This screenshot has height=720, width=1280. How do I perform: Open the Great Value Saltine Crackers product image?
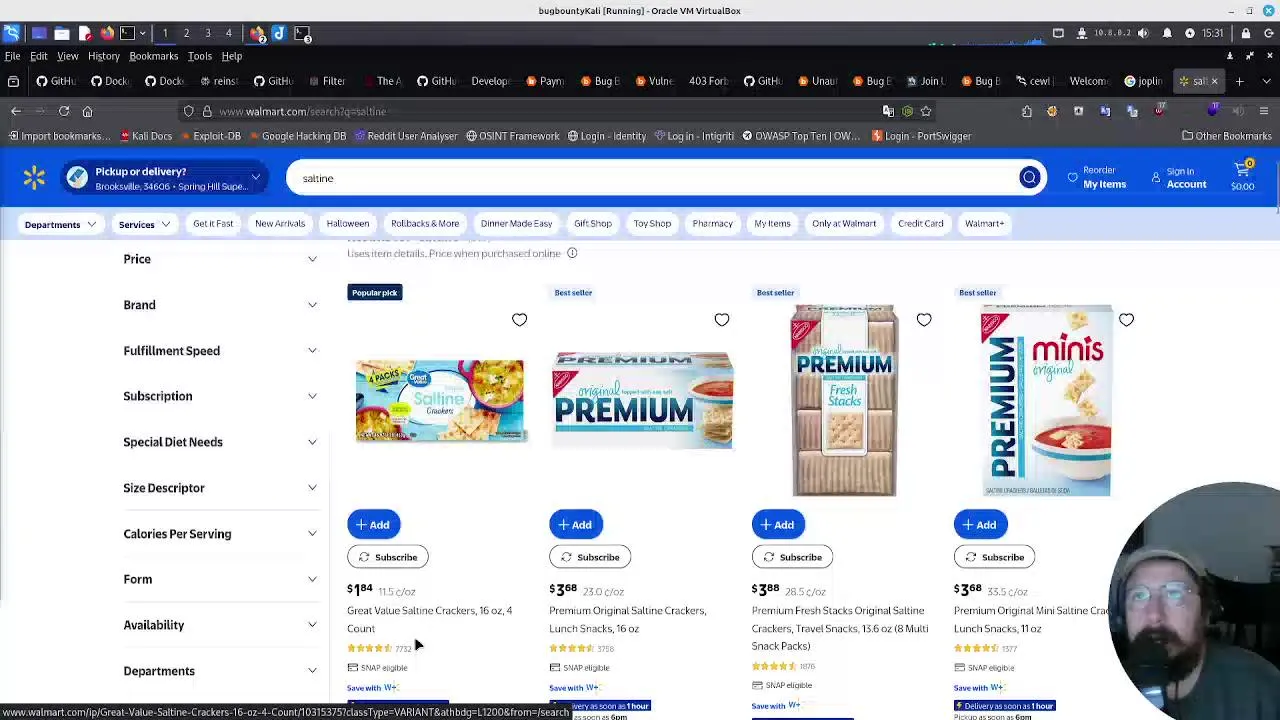(439, 400)
